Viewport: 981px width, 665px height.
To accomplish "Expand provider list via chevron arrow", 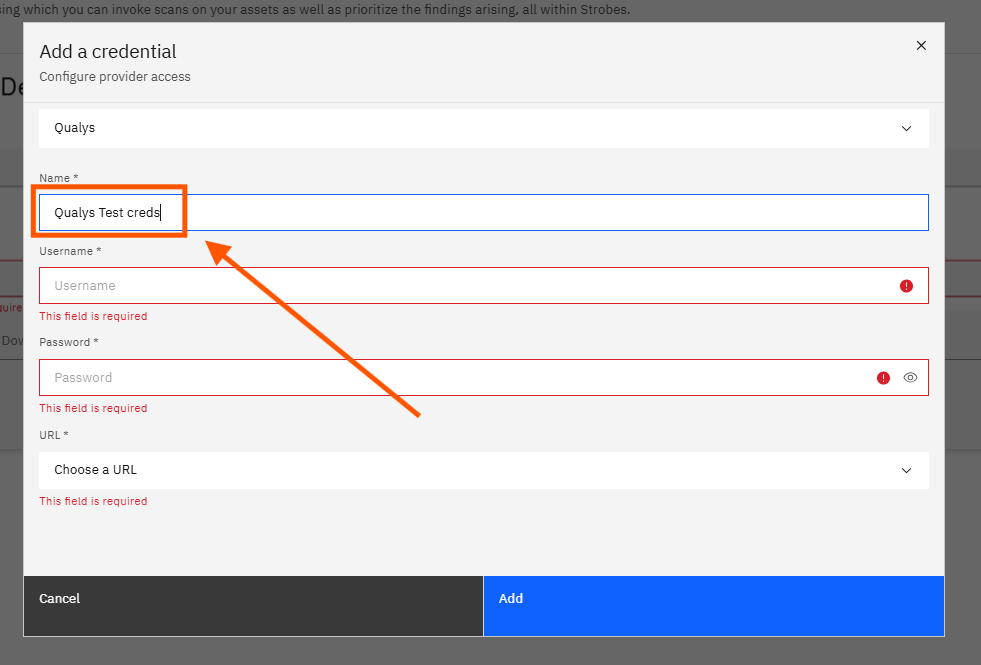I will 906,128.
